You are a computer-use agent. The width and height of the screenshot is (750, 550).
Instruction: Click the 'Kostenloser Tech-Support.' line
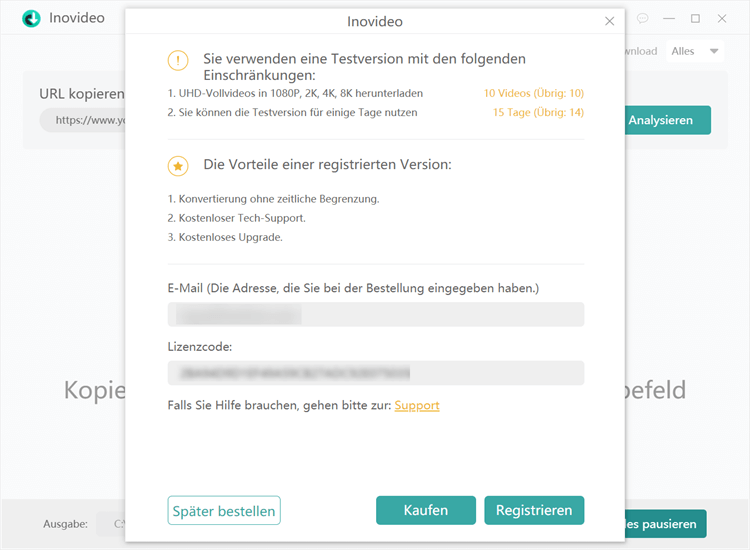coord(236,218)
